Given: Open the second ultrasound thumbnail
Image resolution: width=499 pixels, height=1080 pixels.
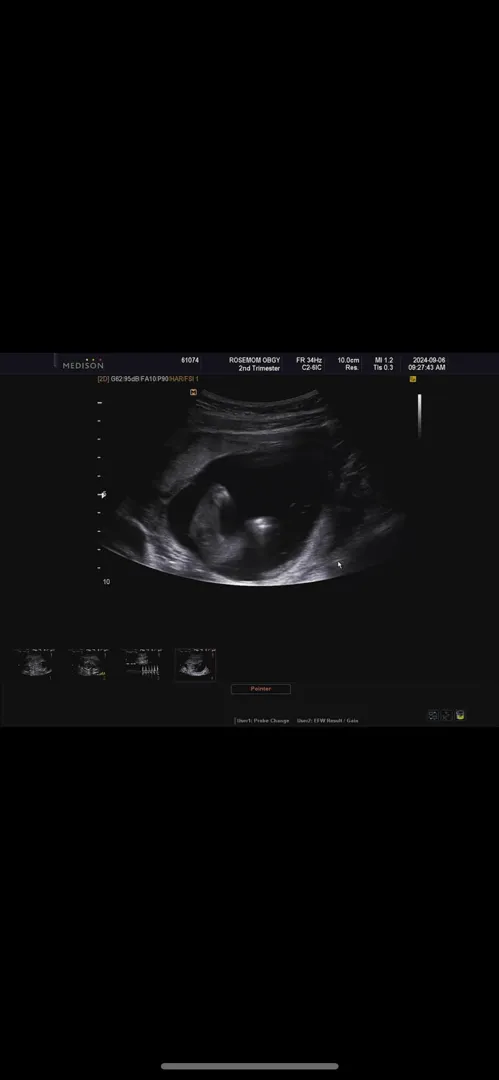Looking at the screenshot, I should point(88,664).
